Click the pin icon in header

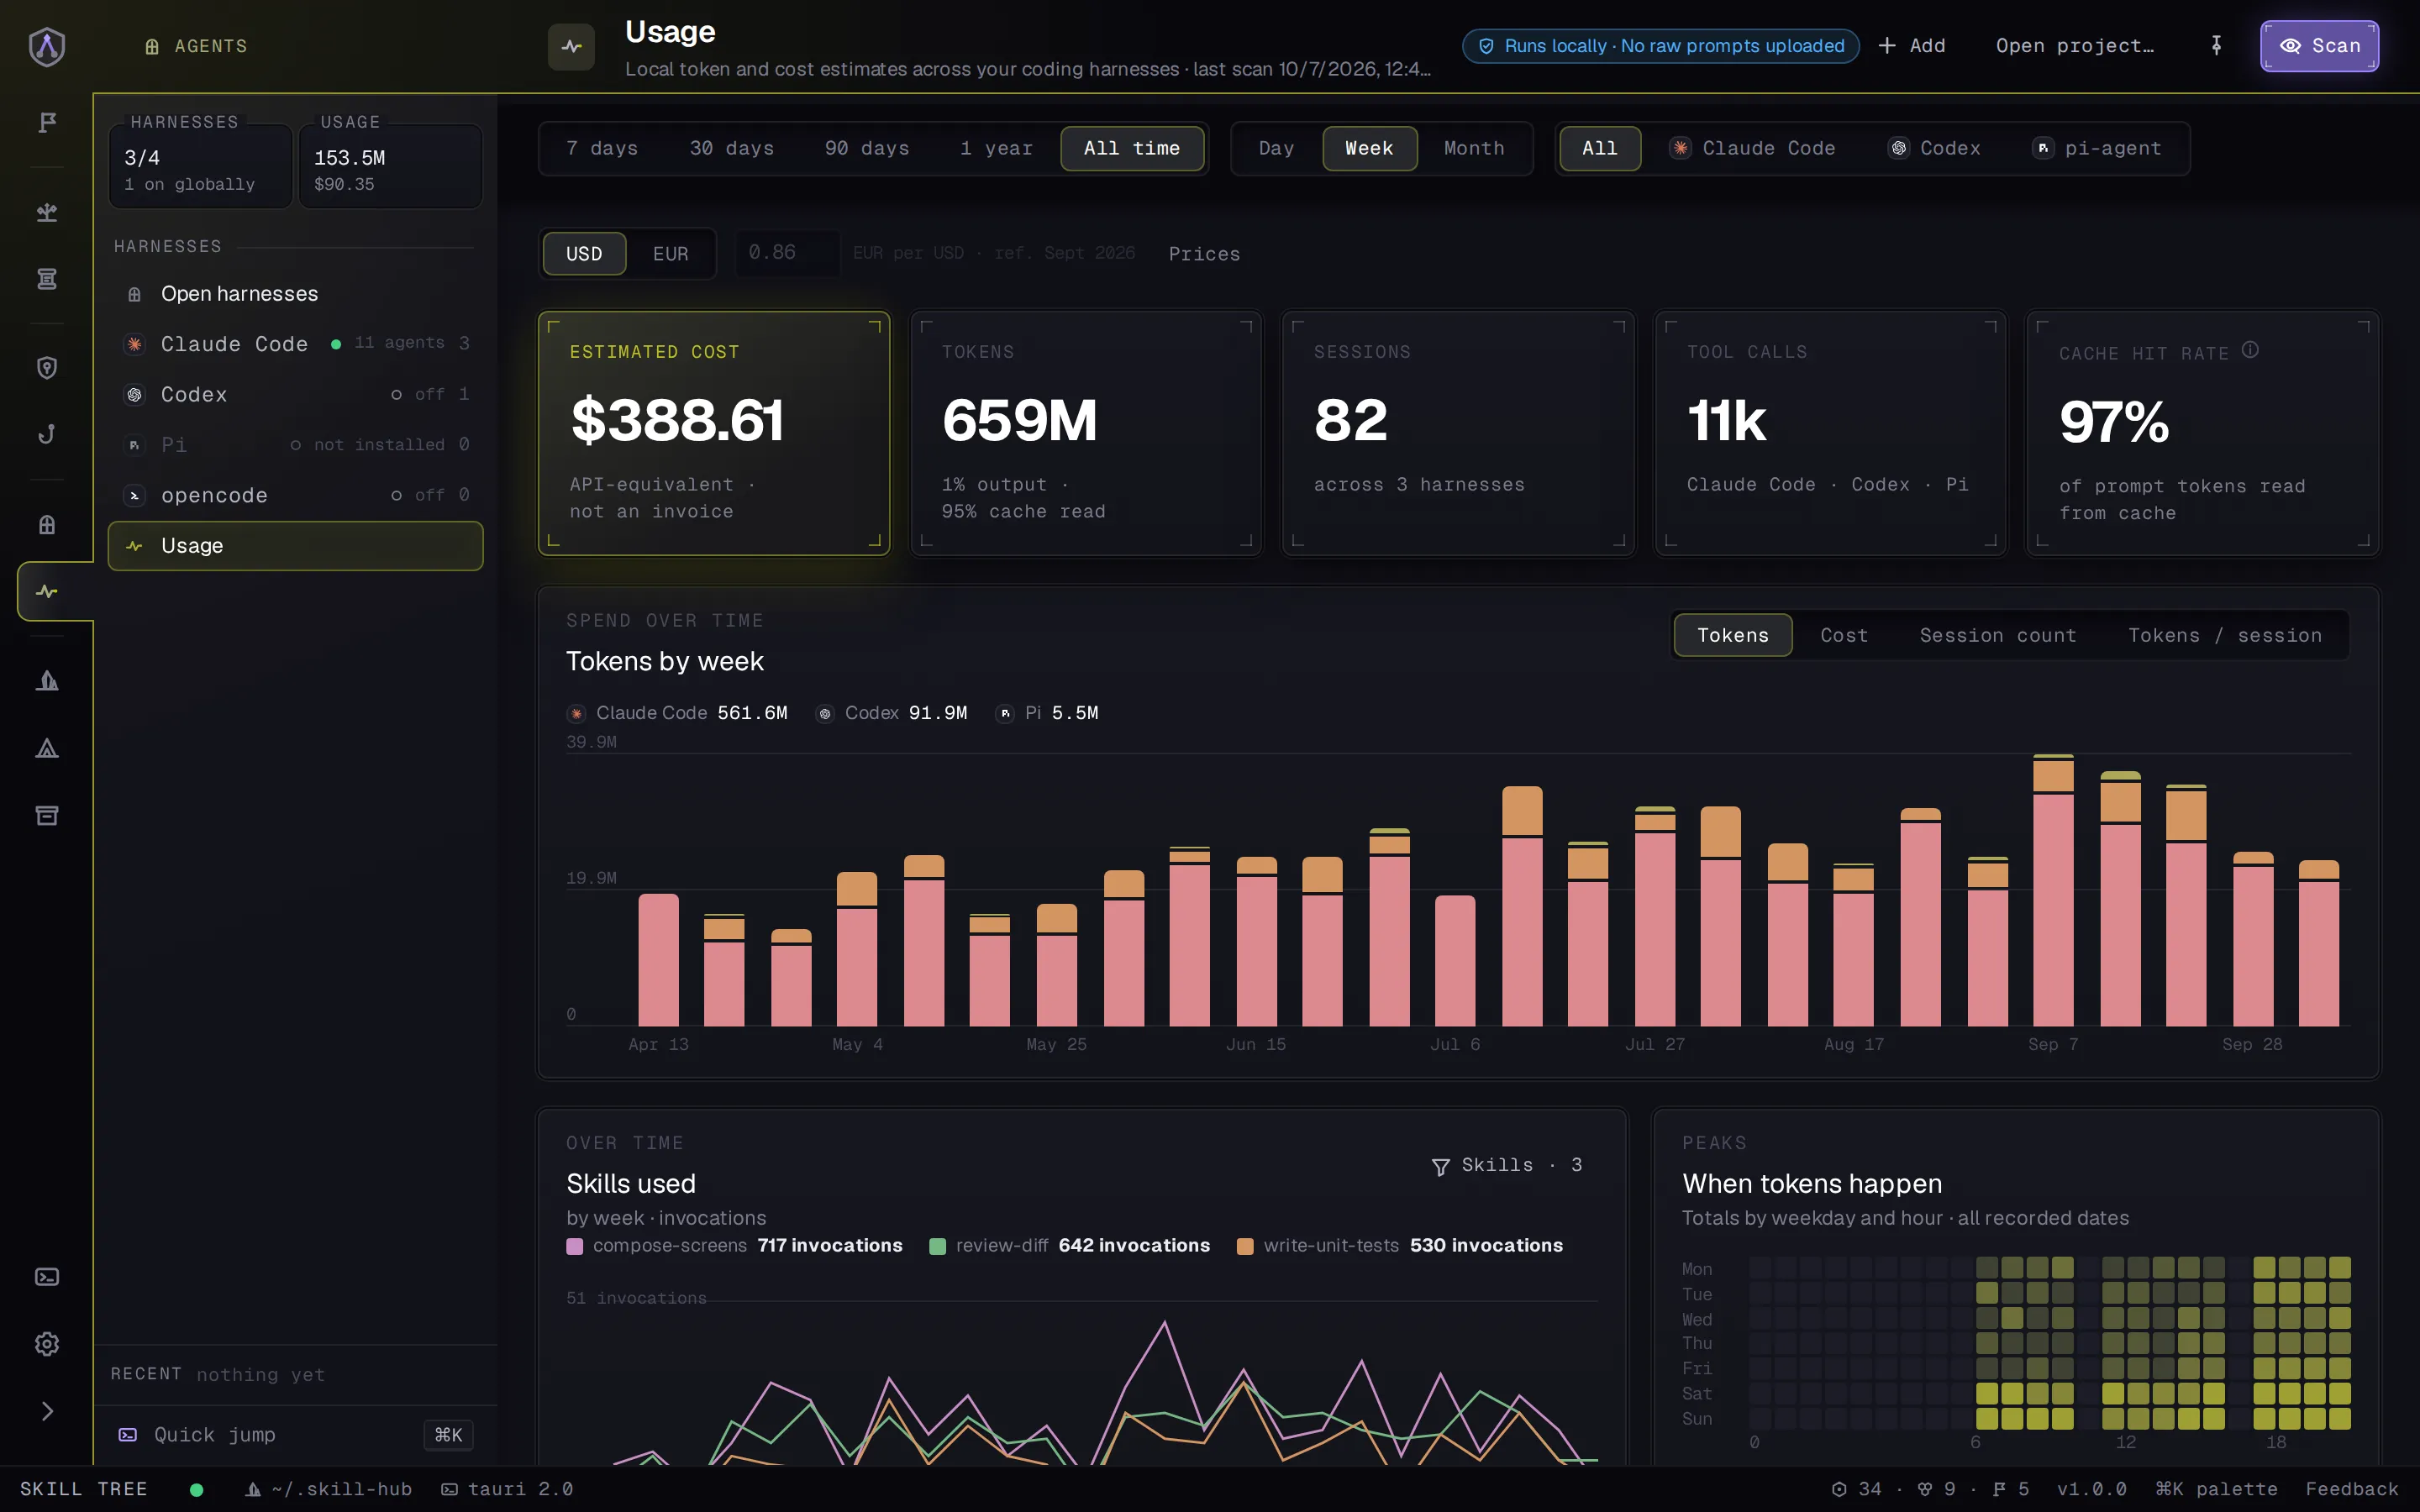click(2216, 46)
